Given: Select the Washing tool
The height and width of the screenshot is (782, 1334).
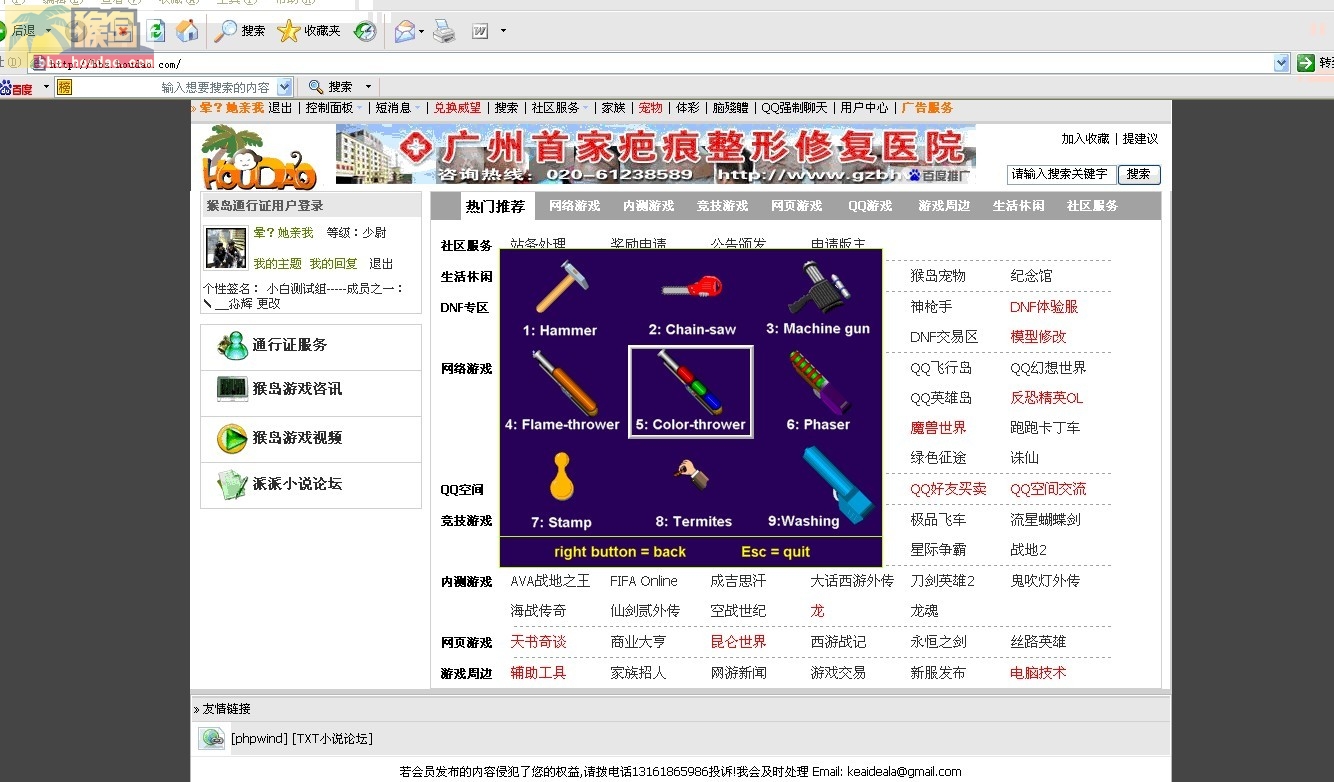Looking at the screenshot, I should [x=822, y=488].
